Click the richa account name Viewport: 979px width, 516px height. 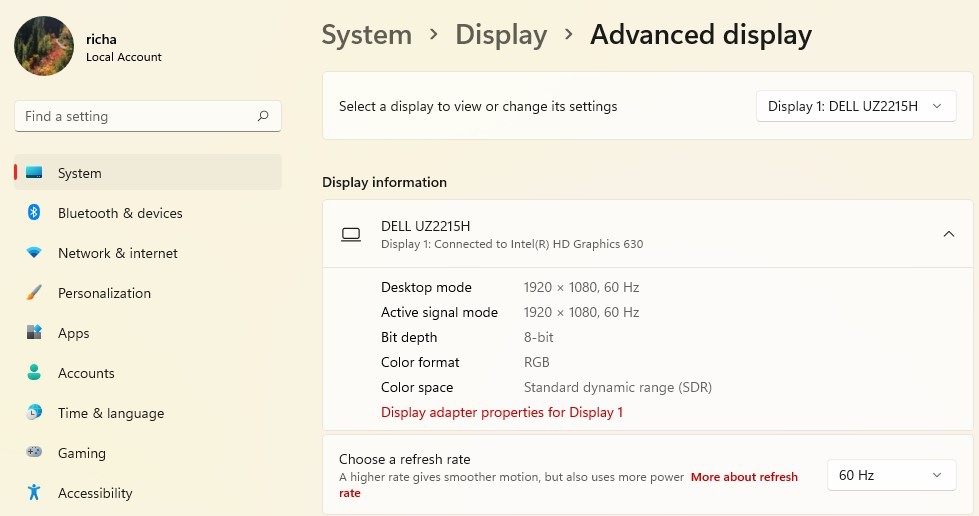tap(101, 39)
